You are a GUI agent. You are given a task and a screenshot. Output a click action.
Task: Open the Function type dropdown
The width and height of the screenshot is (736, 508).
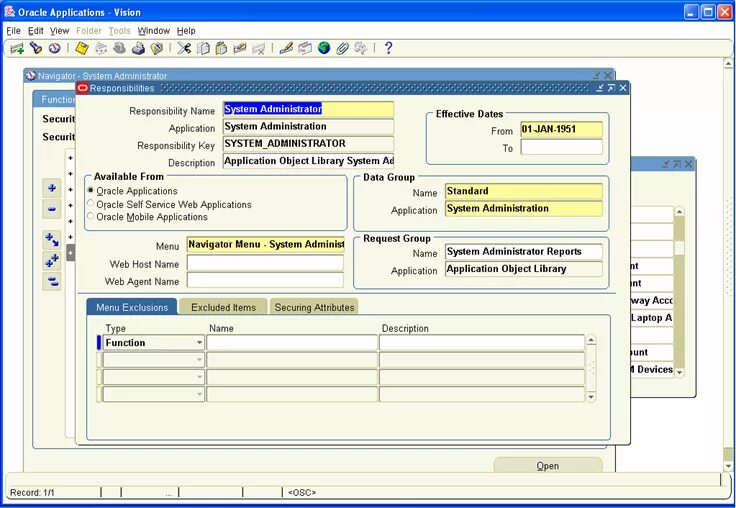(199, 343)
